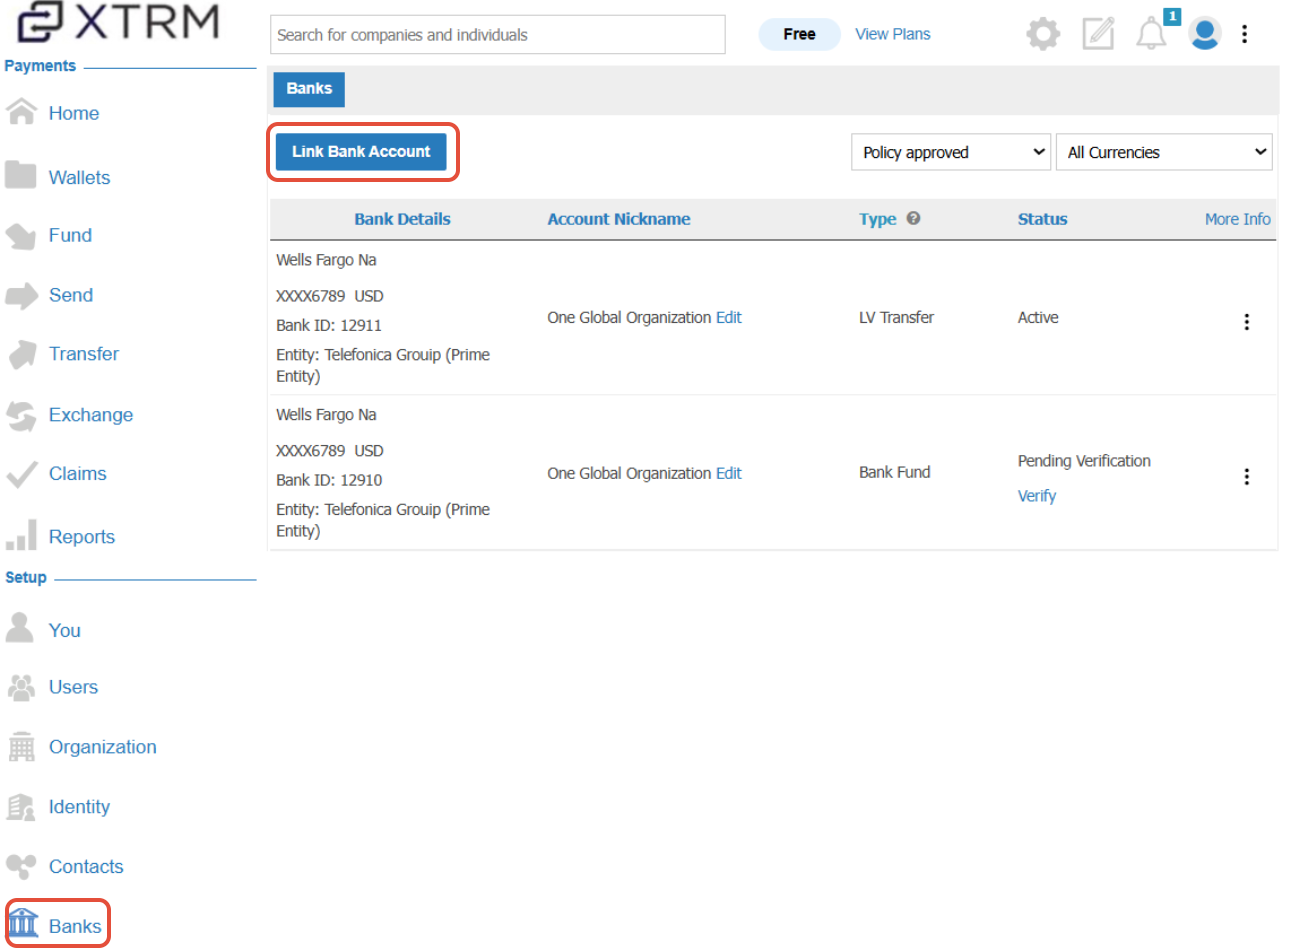Viewport: 1291px width, 951px height.
Task: Click 'Bank ID: 12911' text
Action: [329, 325]
